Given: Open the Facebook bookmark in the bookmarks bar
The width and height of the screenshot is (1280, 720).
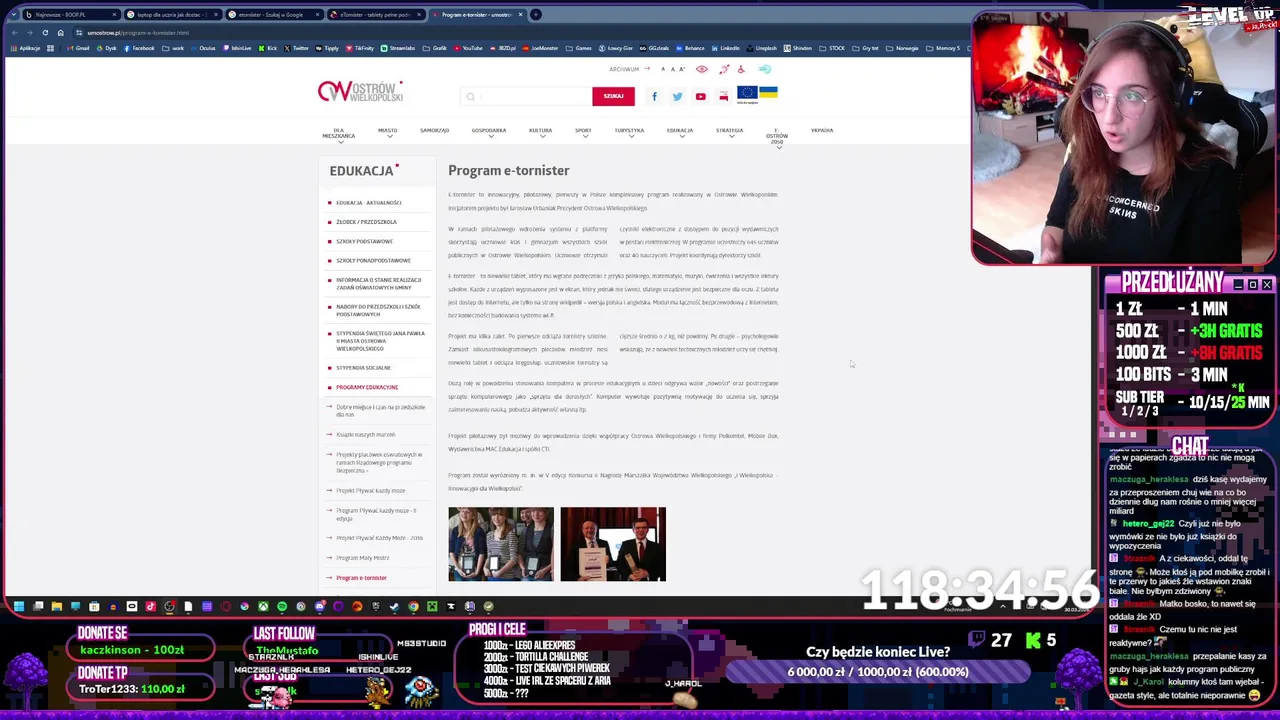Looking at the screenshot, I should point(139,48).
